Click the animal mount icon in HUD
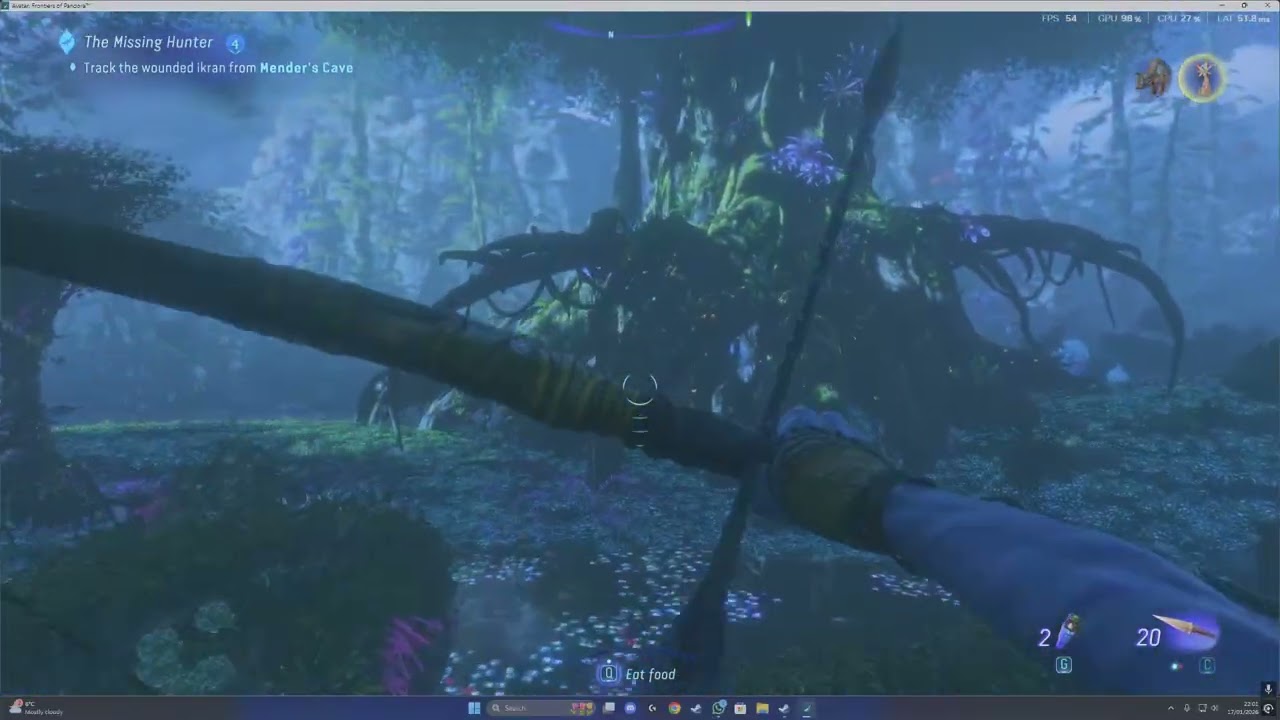Image resolution: width=1280 pixels, height=720 pixels. point(1154,78)
